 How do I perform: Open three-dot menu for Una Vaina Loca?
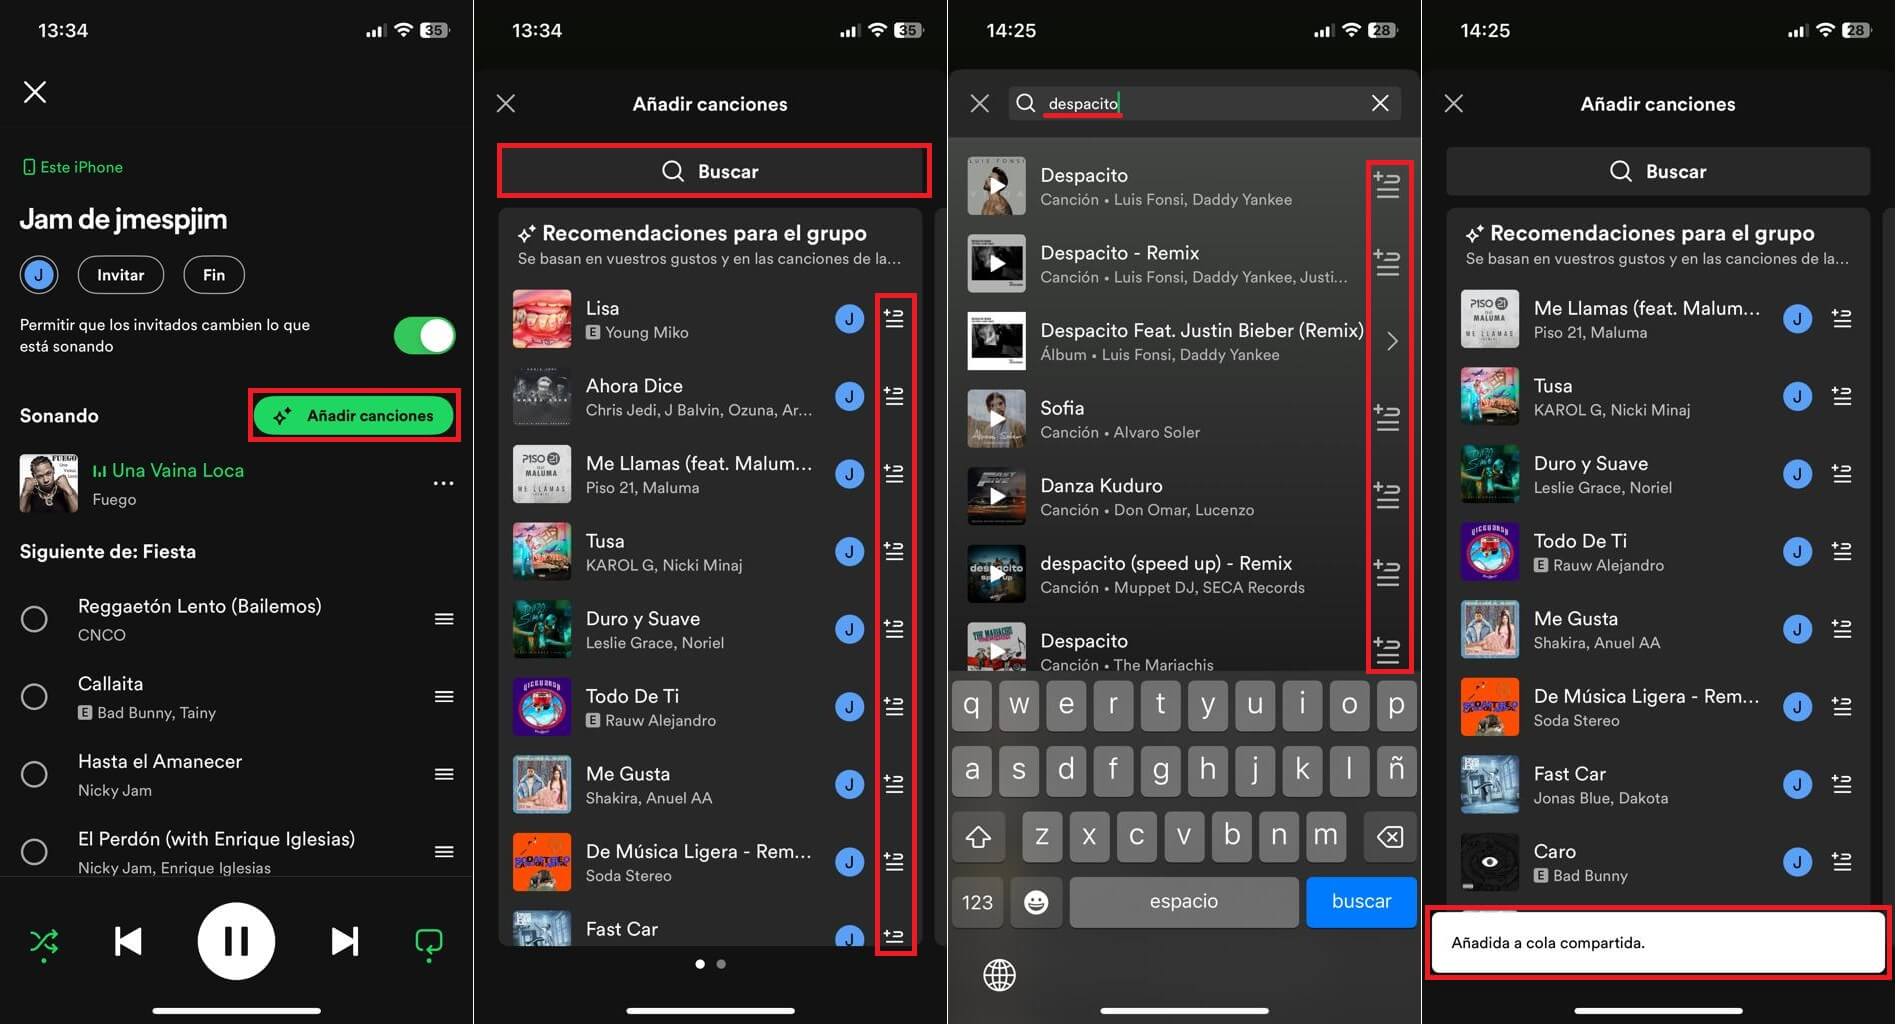coord(443,483)
